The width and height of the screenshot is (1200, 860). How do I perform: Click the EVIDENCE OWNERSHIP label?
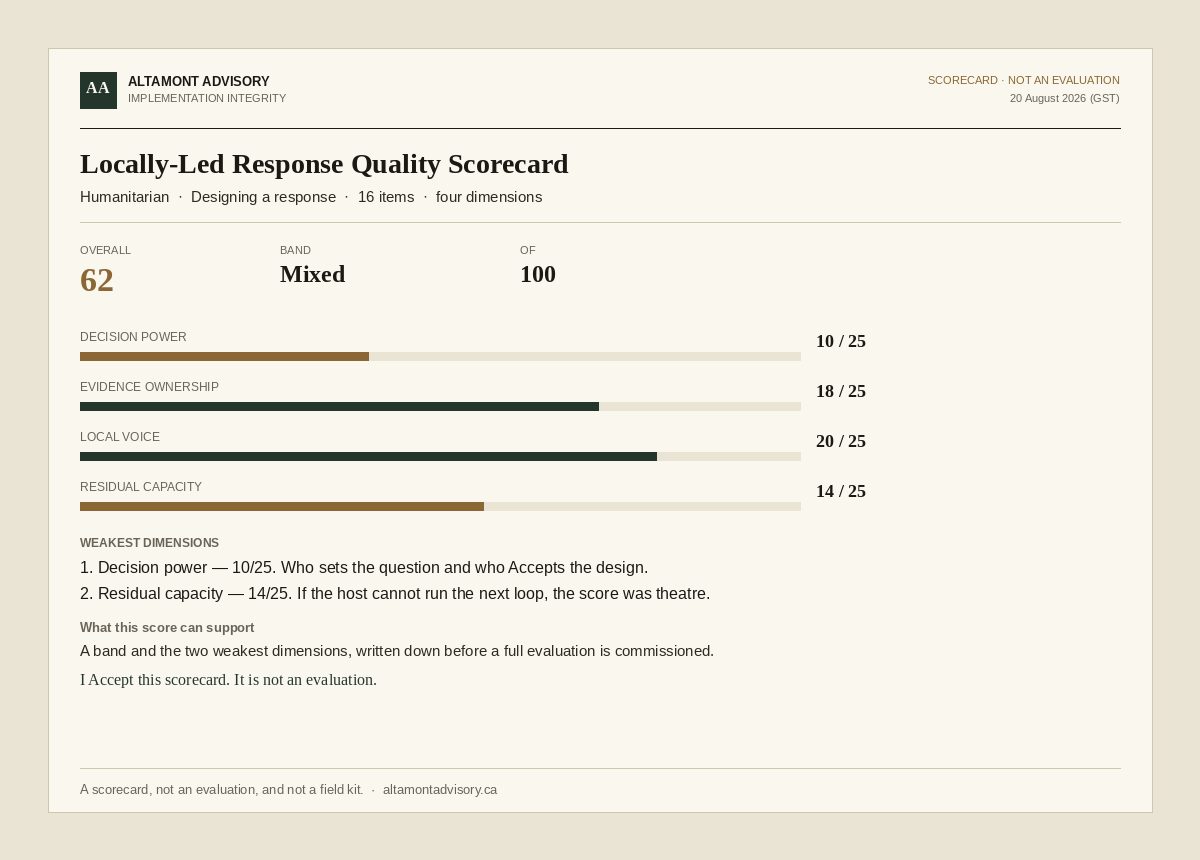(x=149, y=387)
